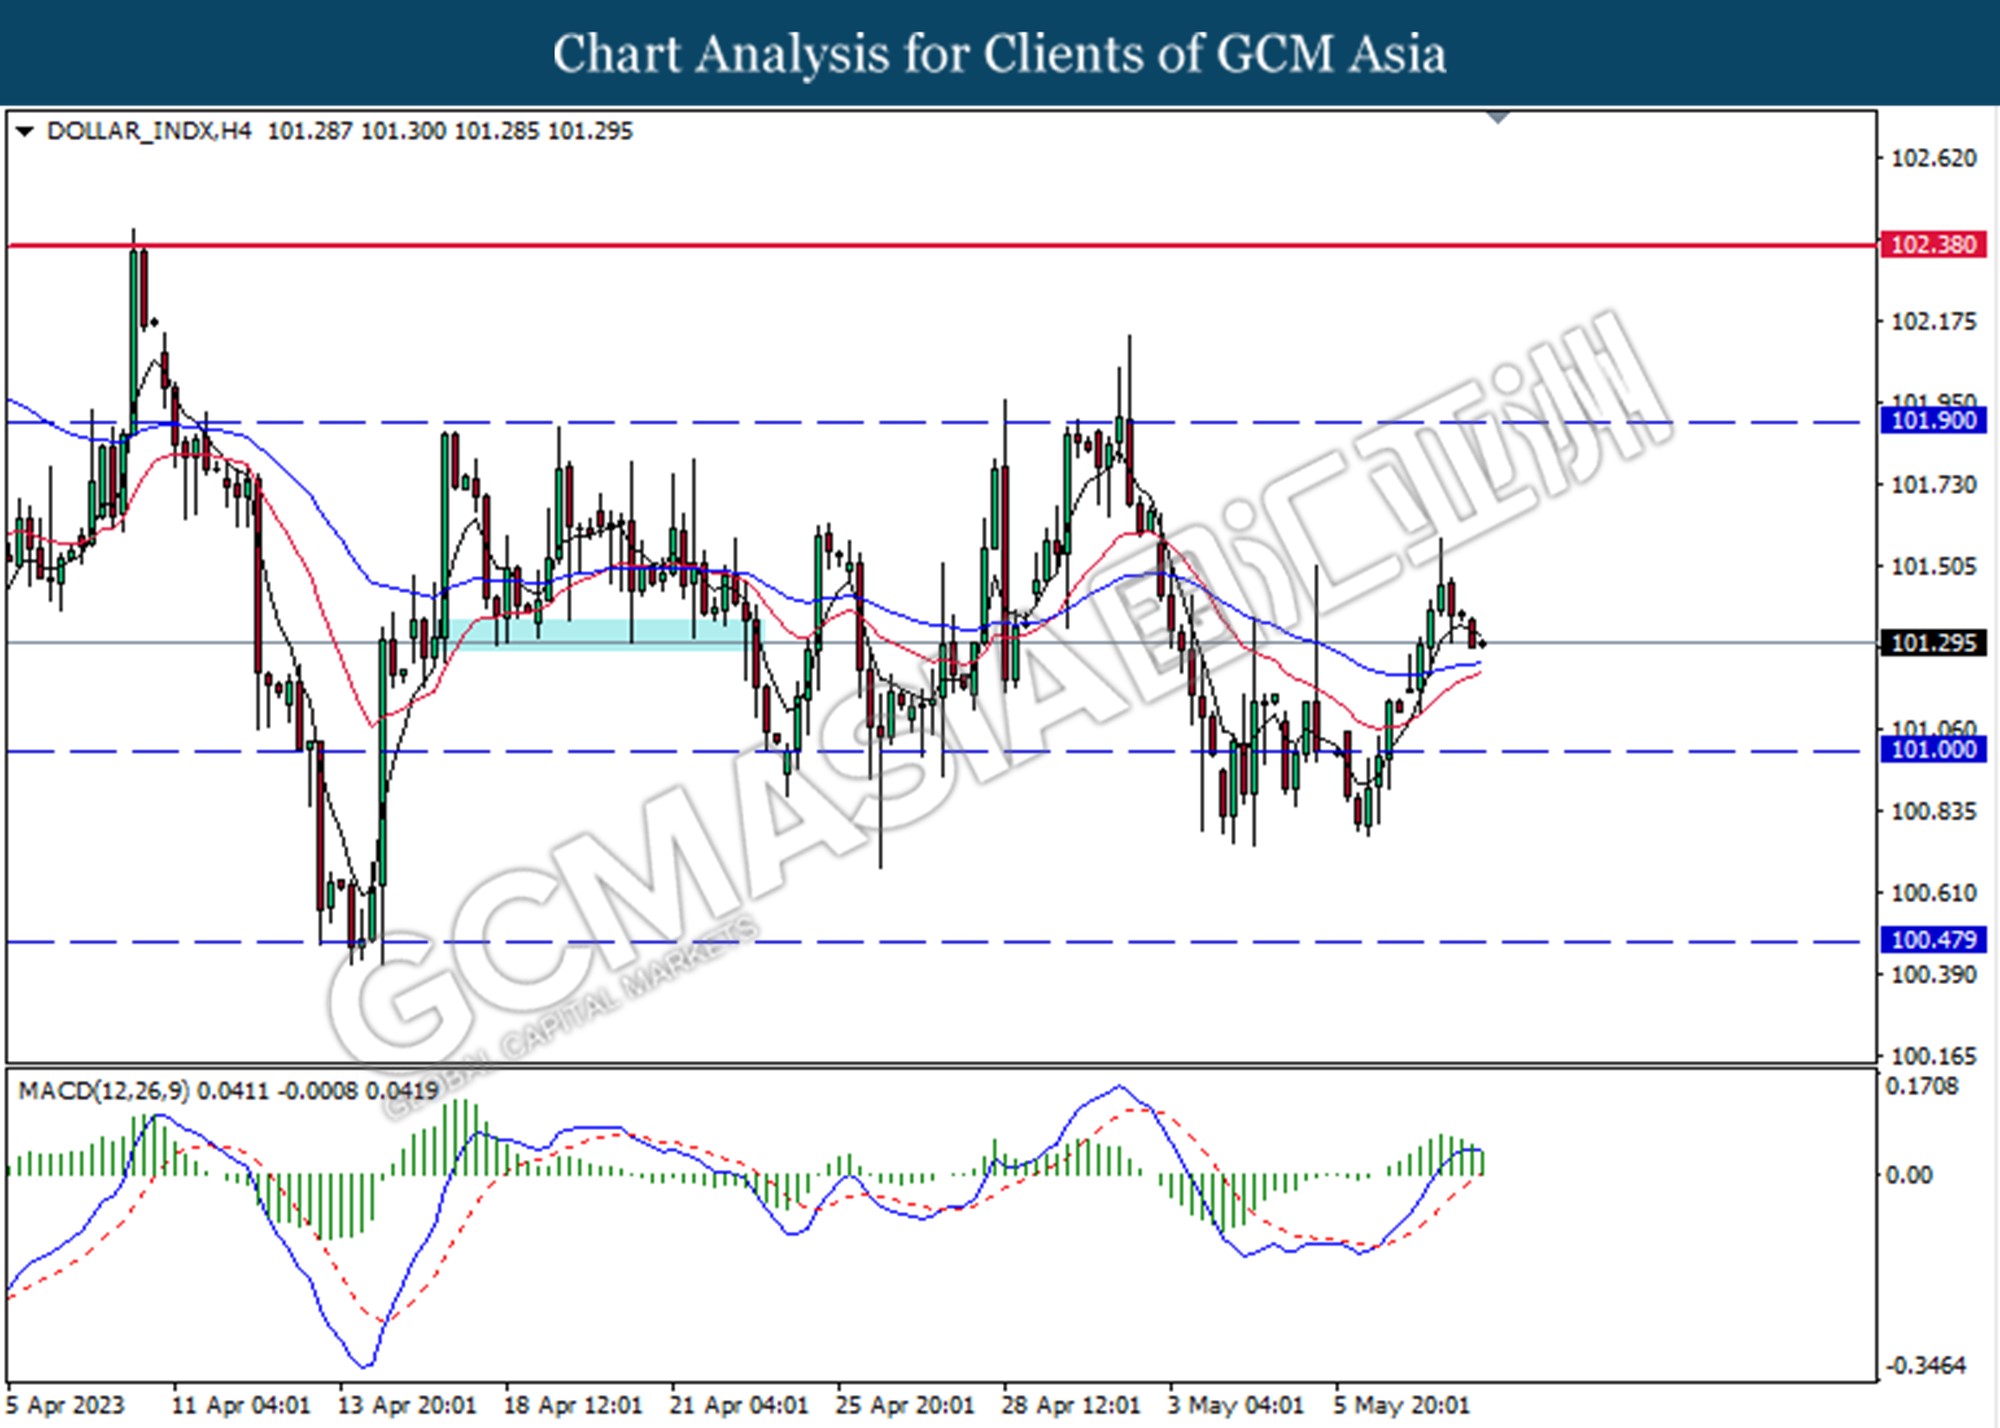Click the 101.505 price scale value

pyautogui.click(x=1933, y=567)
